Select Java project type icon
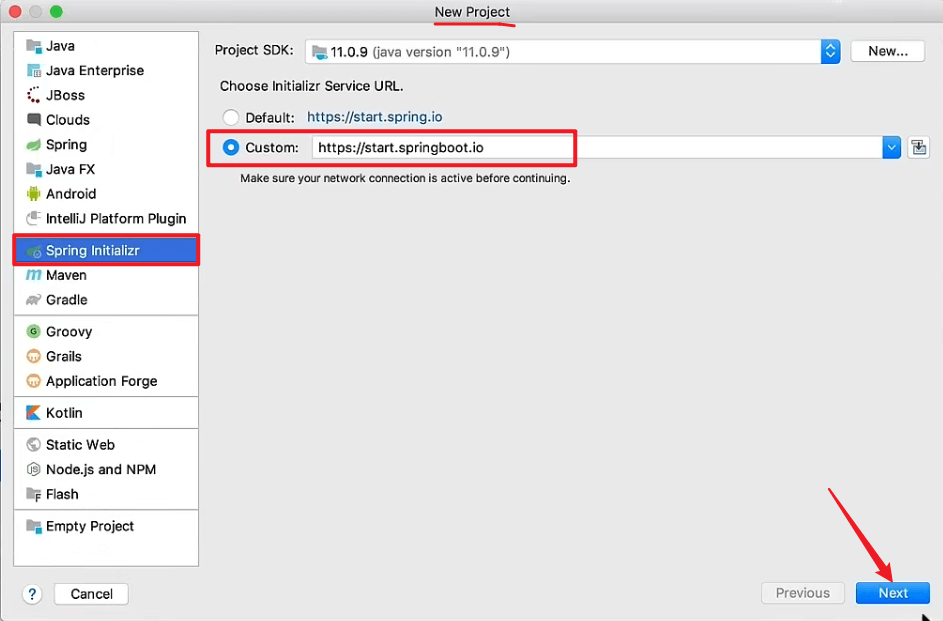 (x=34, y=46)
